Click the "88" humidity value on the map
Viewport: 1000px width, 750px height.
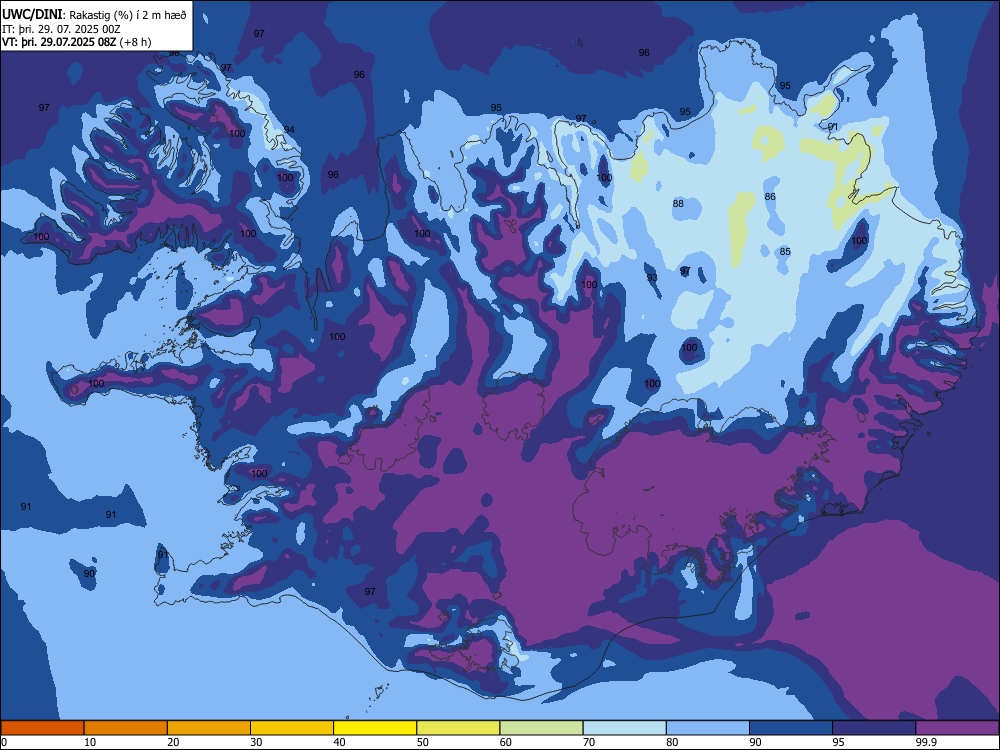(x=678, y=203)
